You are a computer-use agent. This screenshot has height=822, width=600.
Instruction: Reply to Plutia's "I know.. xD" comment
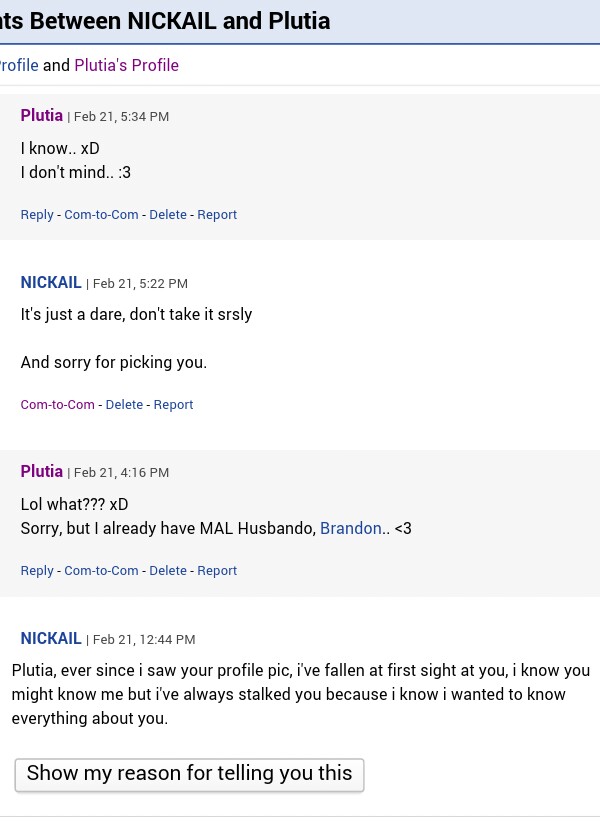[37, 214]
